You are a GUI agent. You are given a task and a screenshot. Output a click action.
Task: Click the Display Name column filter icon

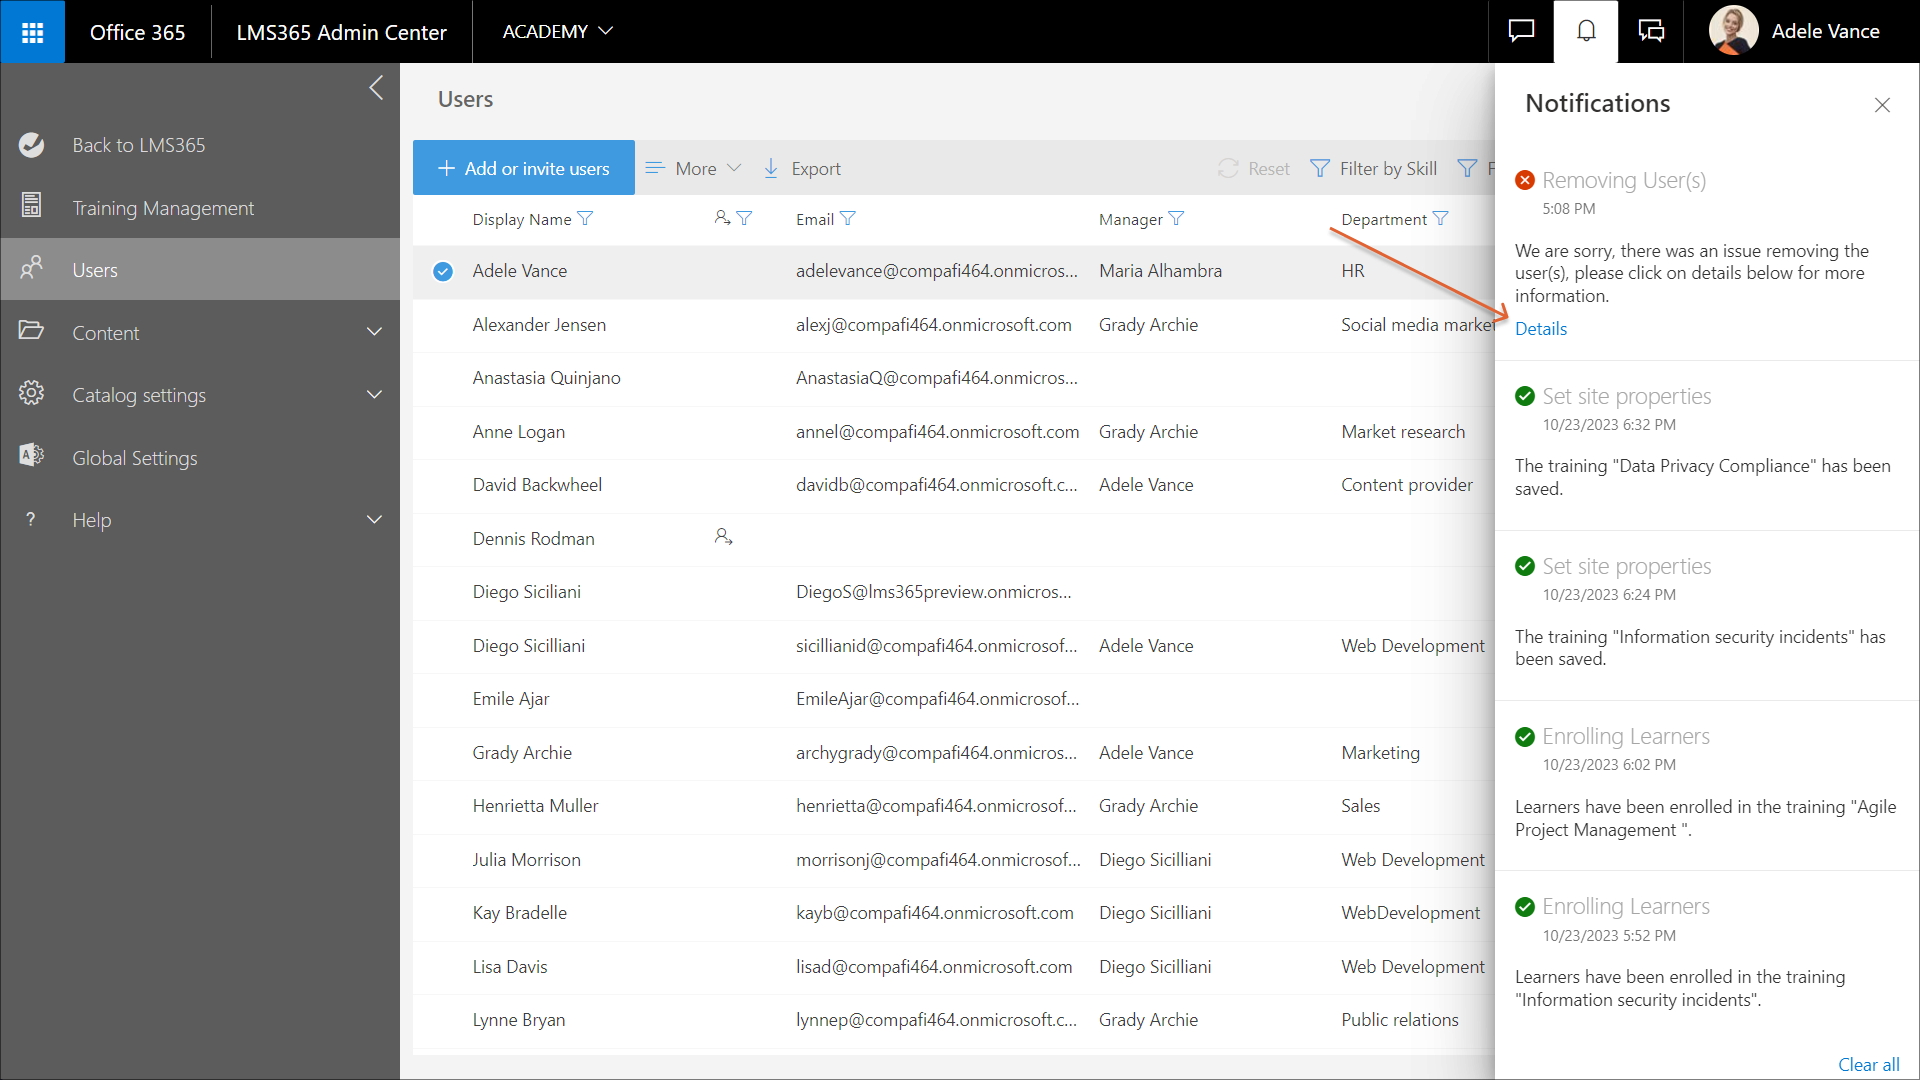click(586, 219)
